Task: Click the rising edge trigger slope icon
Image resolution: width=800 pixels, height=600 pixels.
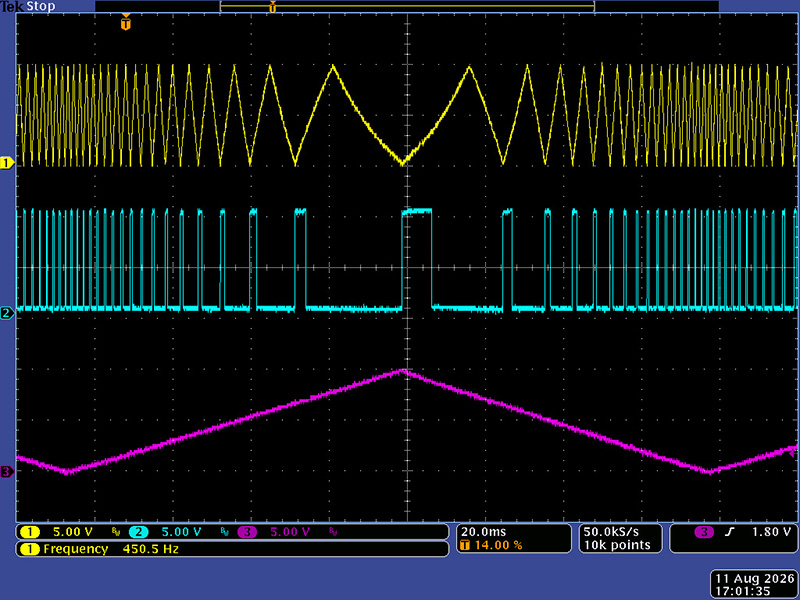Action: [730, 532]
